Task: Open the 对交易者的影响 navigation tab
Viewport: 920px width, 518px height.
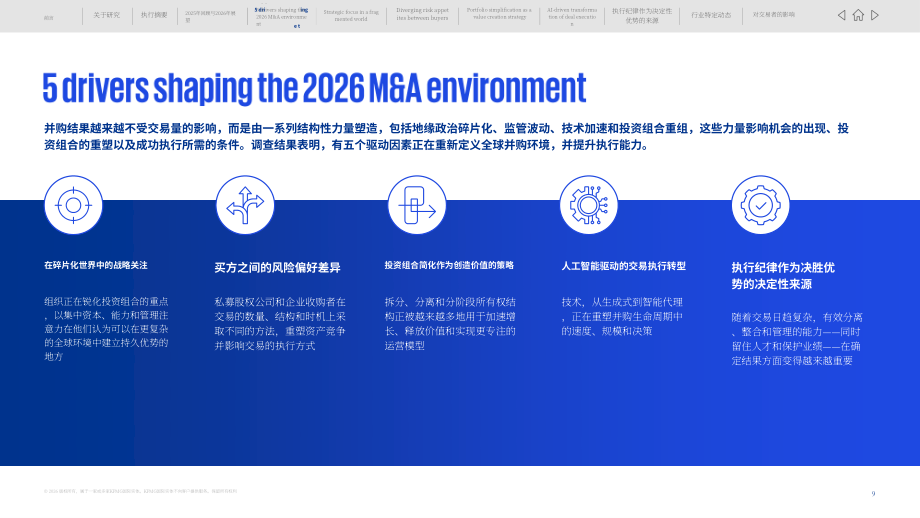Action: [x=774, y=15]
